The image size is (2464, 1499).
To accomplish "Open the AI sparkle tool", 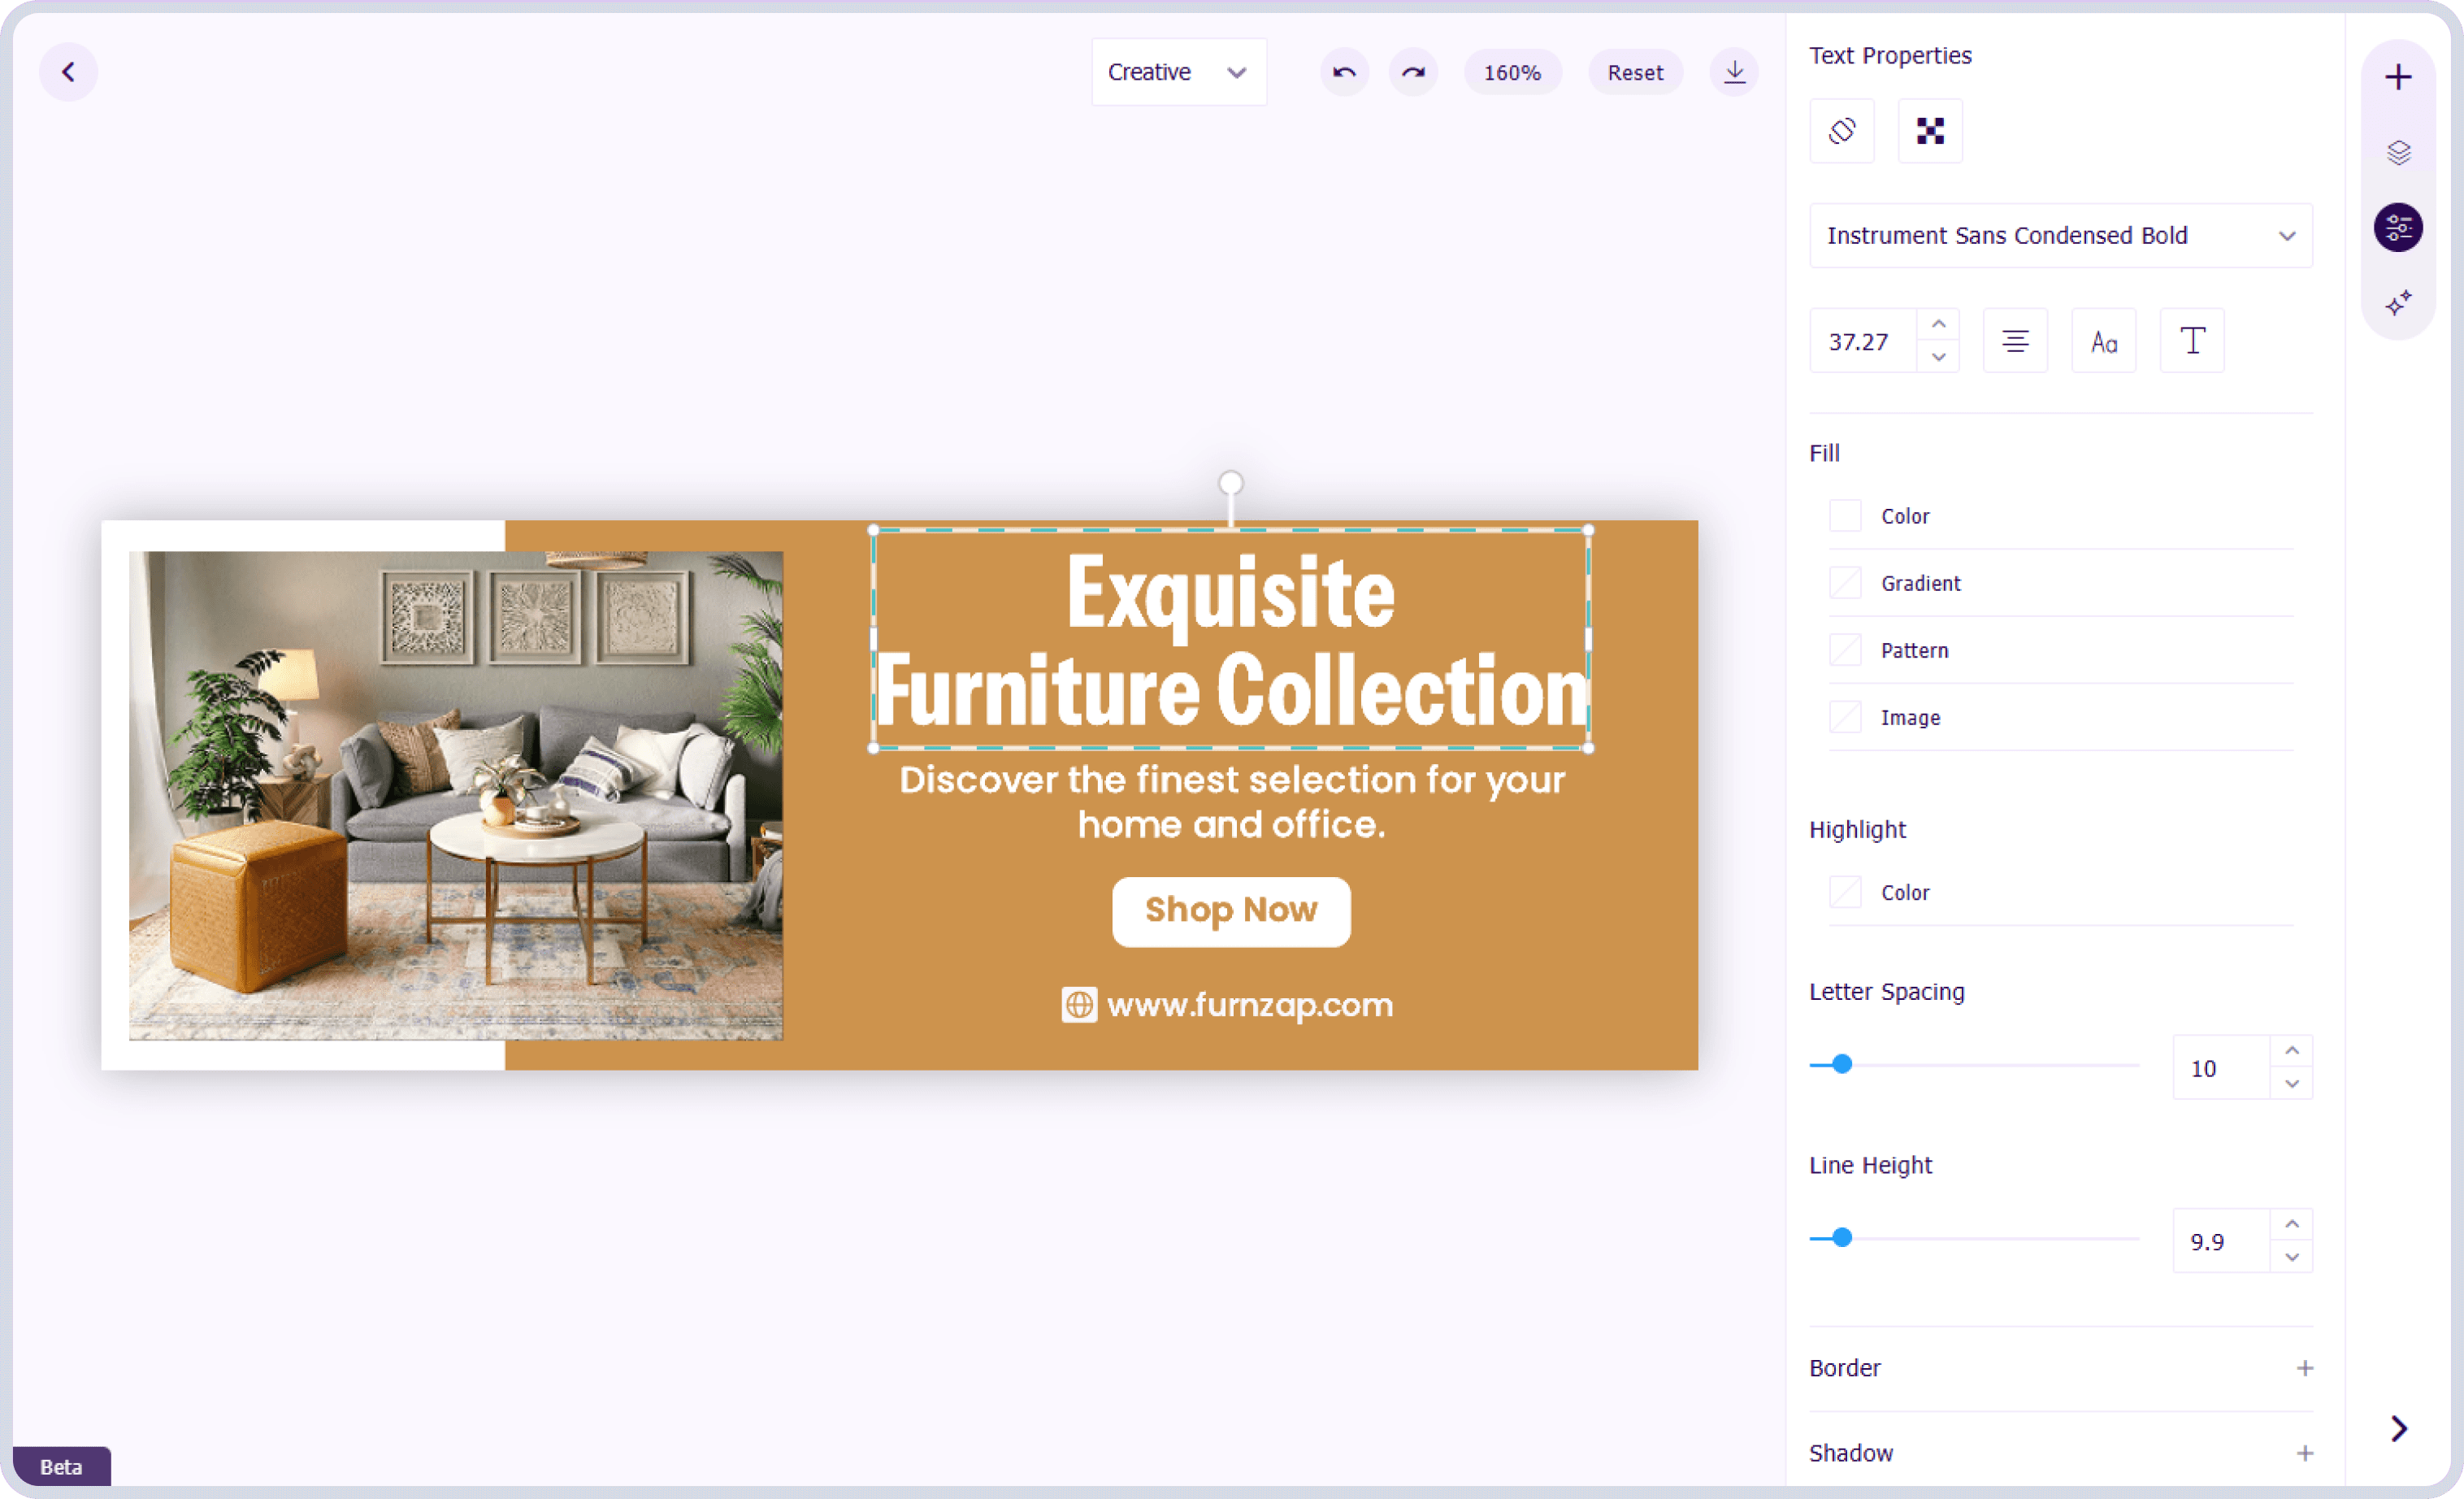I will pos(2398,303).
